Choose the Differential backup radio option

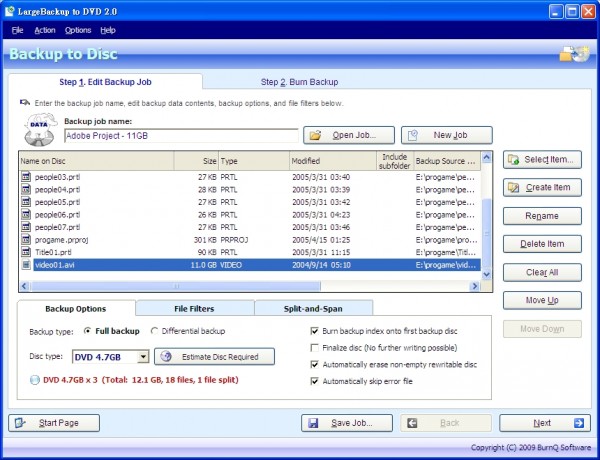154,330
